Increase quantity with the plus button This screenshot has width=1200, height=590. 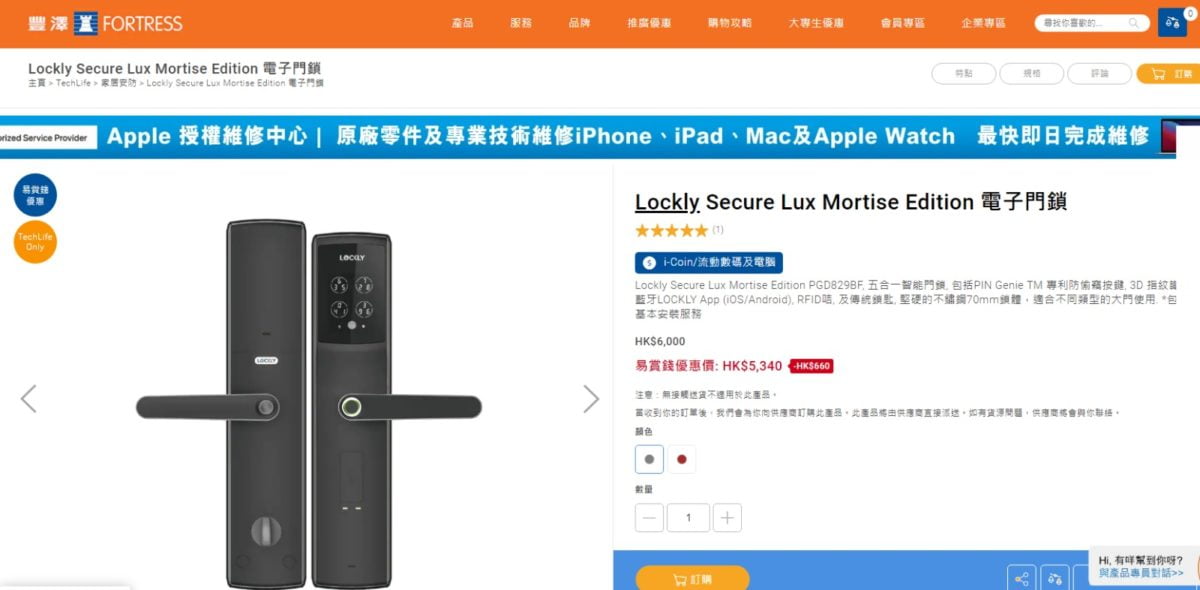727,518
